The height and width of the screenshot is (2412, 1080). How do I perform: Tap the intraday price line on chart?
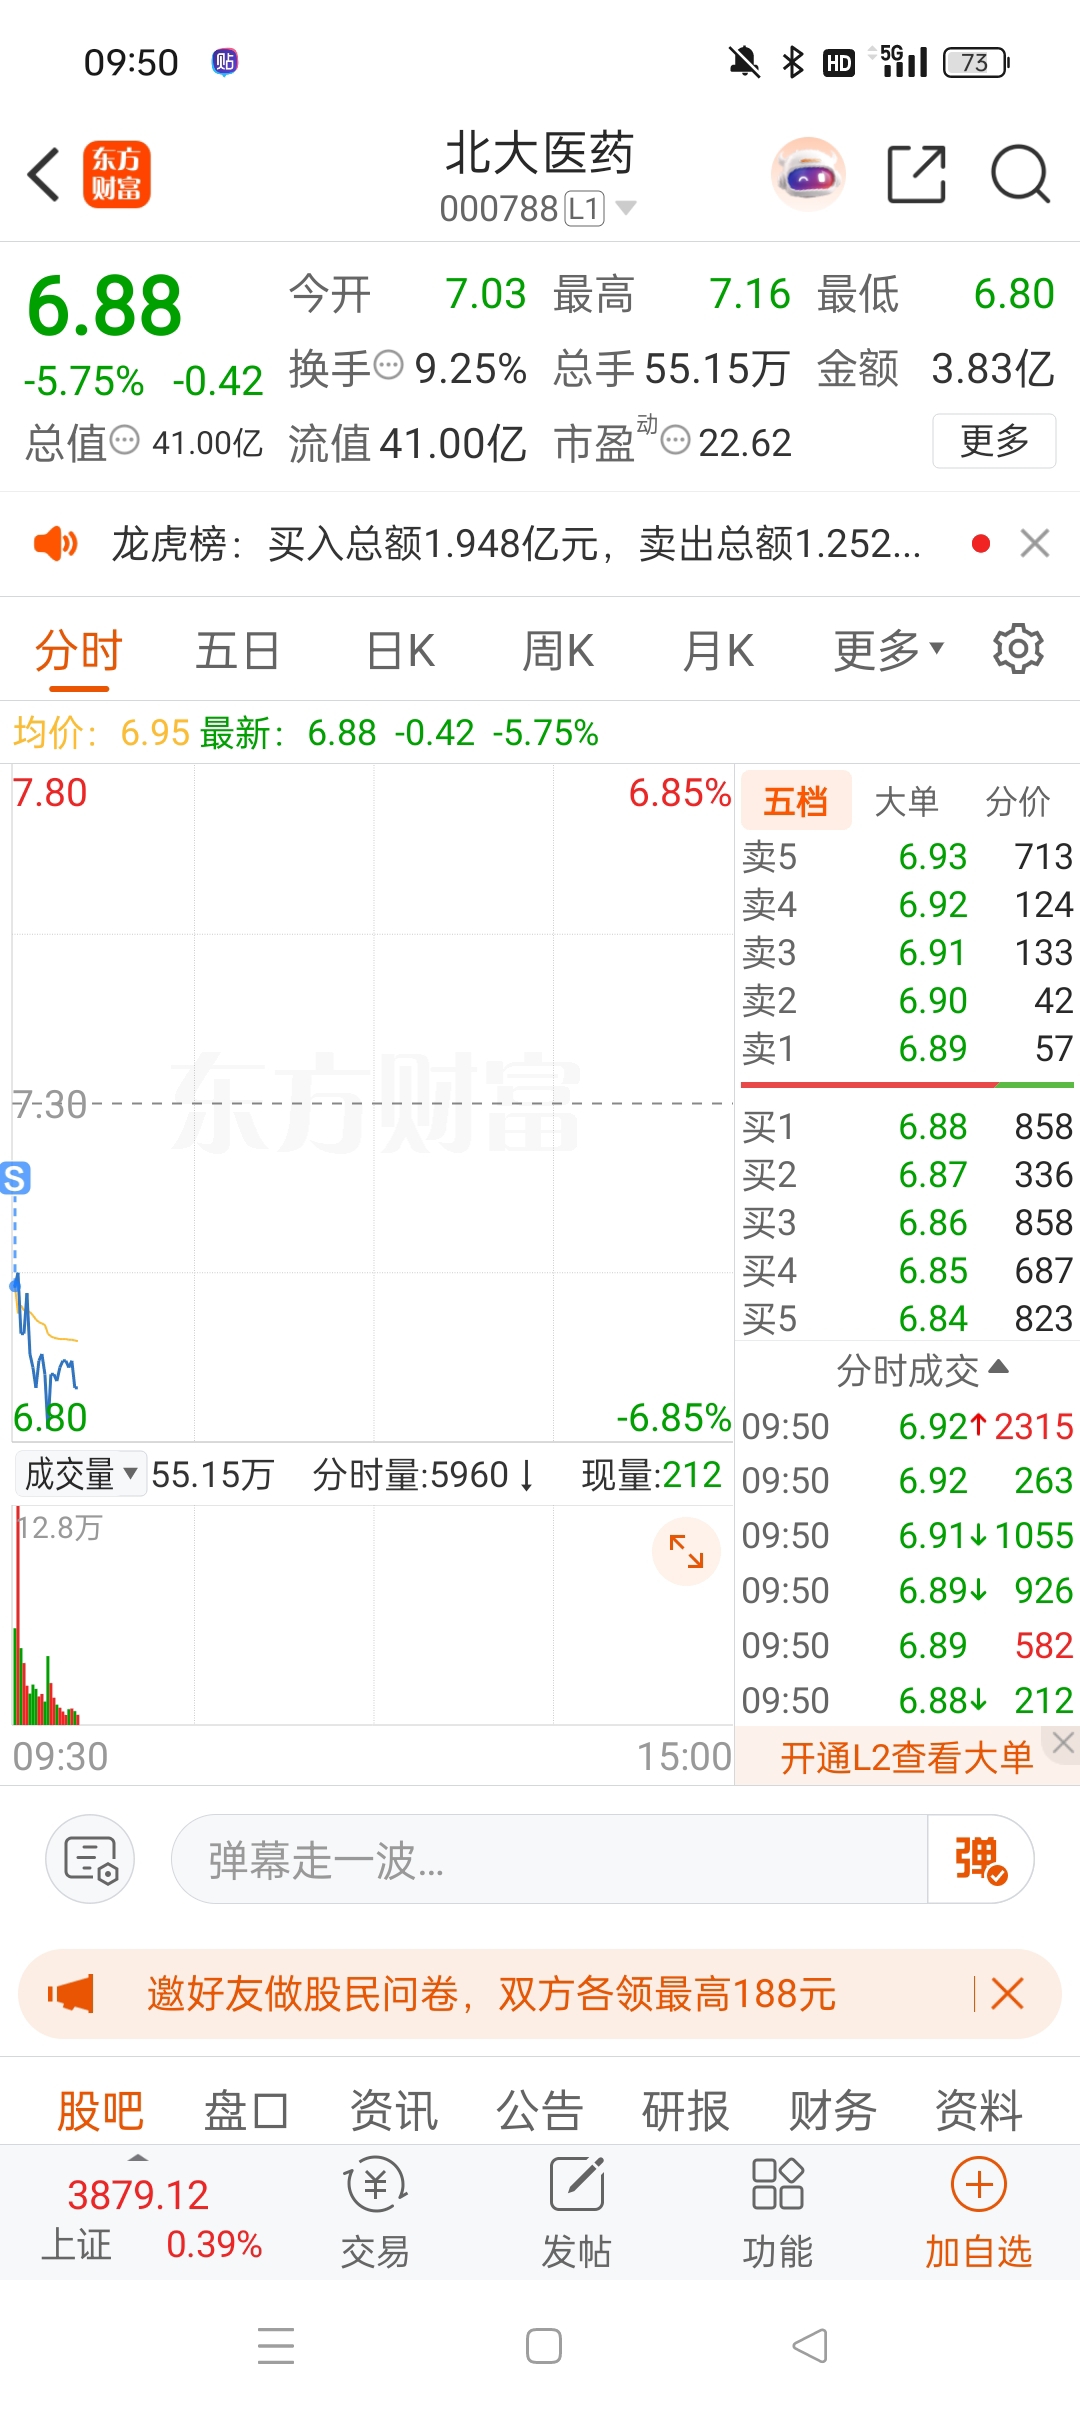(x=45, y=1350)
